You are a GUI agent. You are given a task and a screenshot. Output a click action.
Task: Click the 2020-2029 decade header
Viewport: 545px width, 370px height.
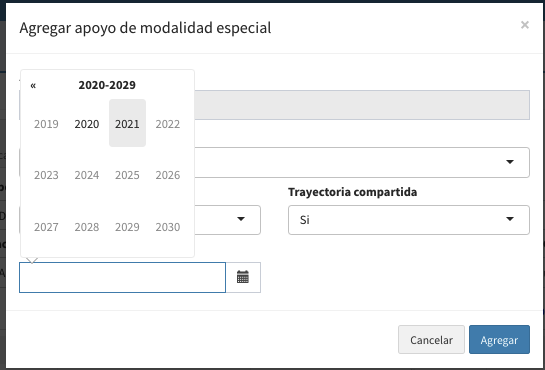click(x=107, y=85)
